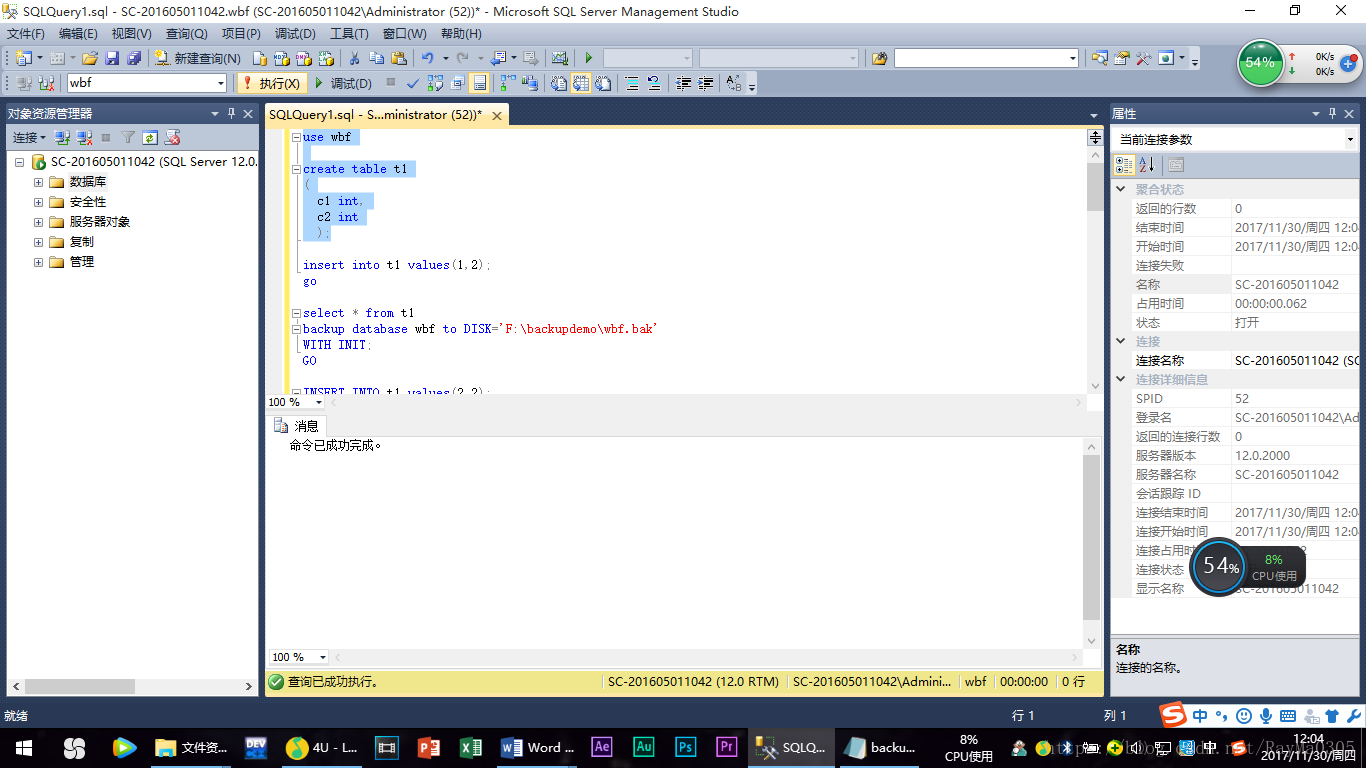
Task: Expand the 数据库 tree node
Action: pyautogui.click(x=38, y=182)
